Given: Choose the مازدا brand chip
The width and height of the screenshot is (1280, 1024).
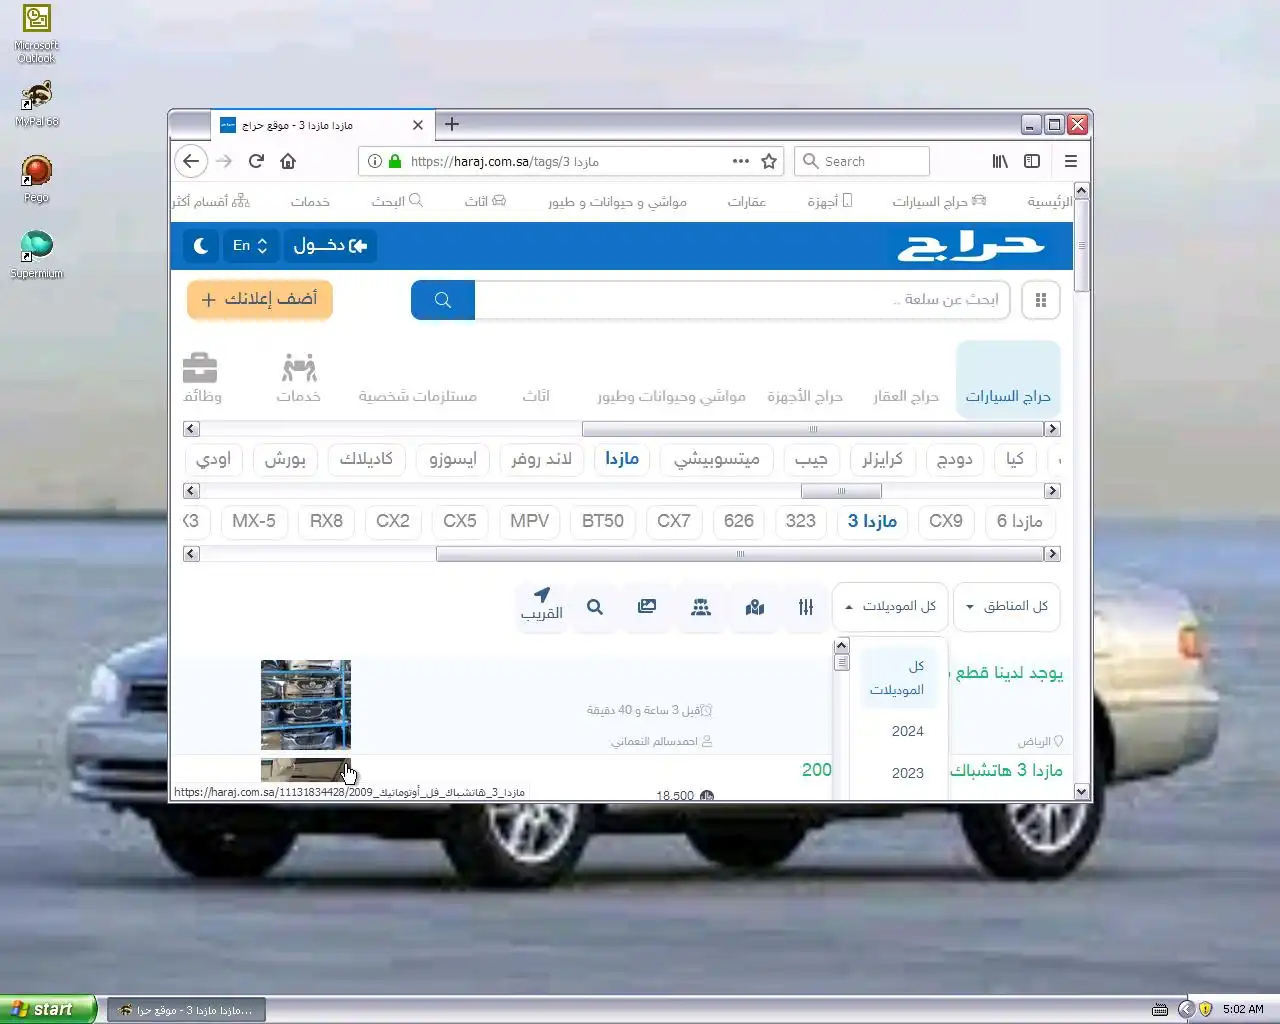Looking at the screenshot, I should pyautogui.click(x=622, y=459).
